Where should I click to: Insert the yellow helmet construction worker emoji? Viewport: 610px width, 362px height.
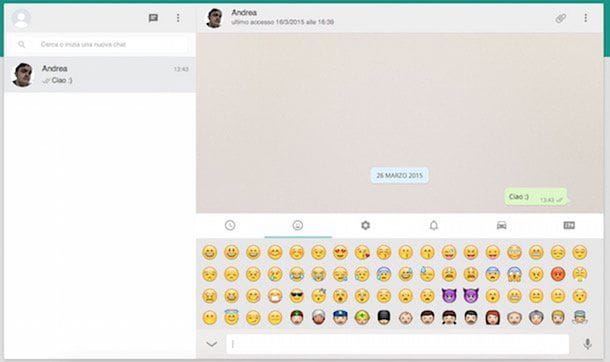tap(362, 317)
